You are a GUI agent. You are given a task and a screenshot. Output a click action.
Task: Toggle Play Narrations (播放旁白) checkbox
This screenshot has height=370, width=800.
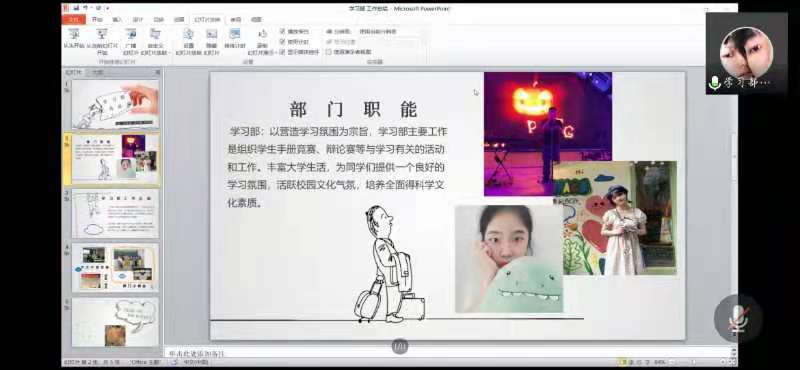pos(283,31)
